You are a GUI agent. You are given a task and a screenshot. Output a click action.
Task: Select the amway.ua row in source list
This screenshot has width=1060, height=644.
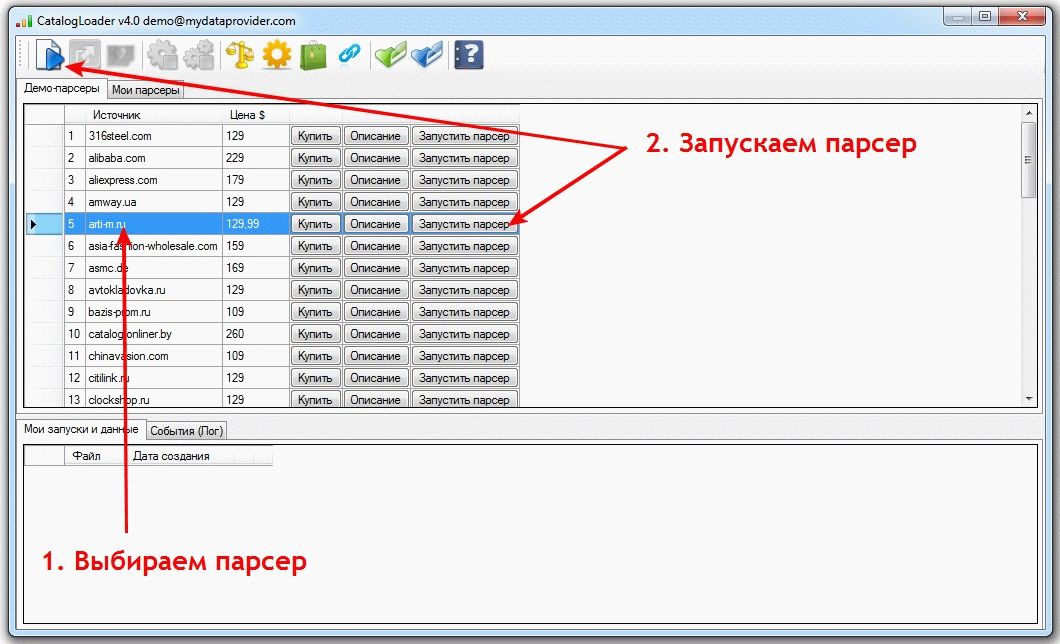pos(152,202)
